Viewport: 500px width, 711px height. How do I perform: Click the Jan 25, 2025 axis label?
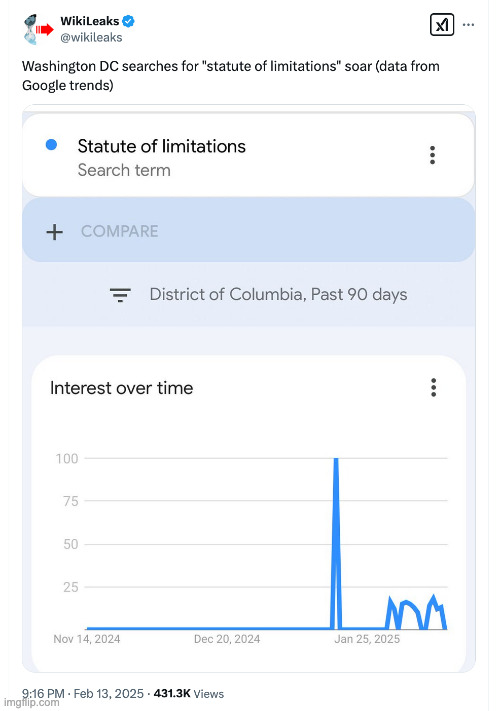pos(367,639)
